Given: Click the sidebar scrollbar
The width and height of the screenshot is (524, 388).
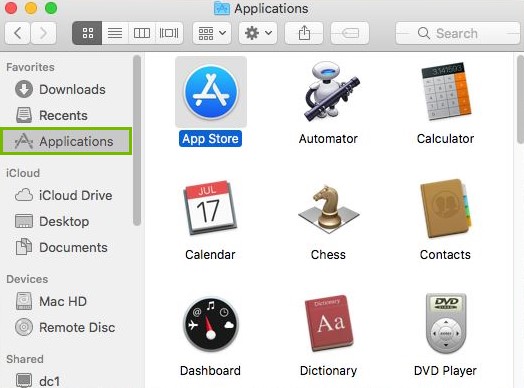Looking at the screenshot, I should 136,140.
